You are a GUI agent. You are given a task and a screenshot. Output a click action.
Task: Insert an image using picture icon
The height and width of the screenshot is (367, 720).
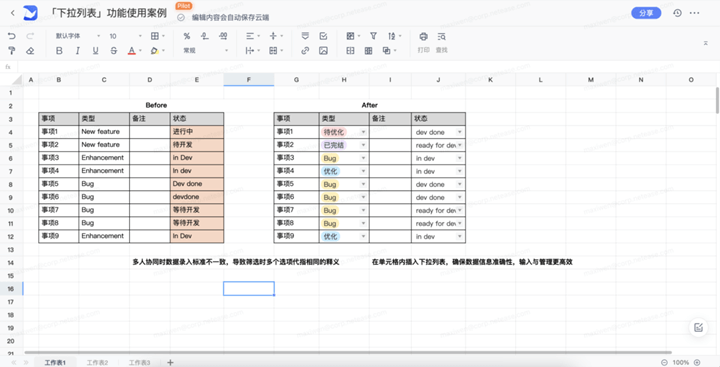[x=323, y=51]
